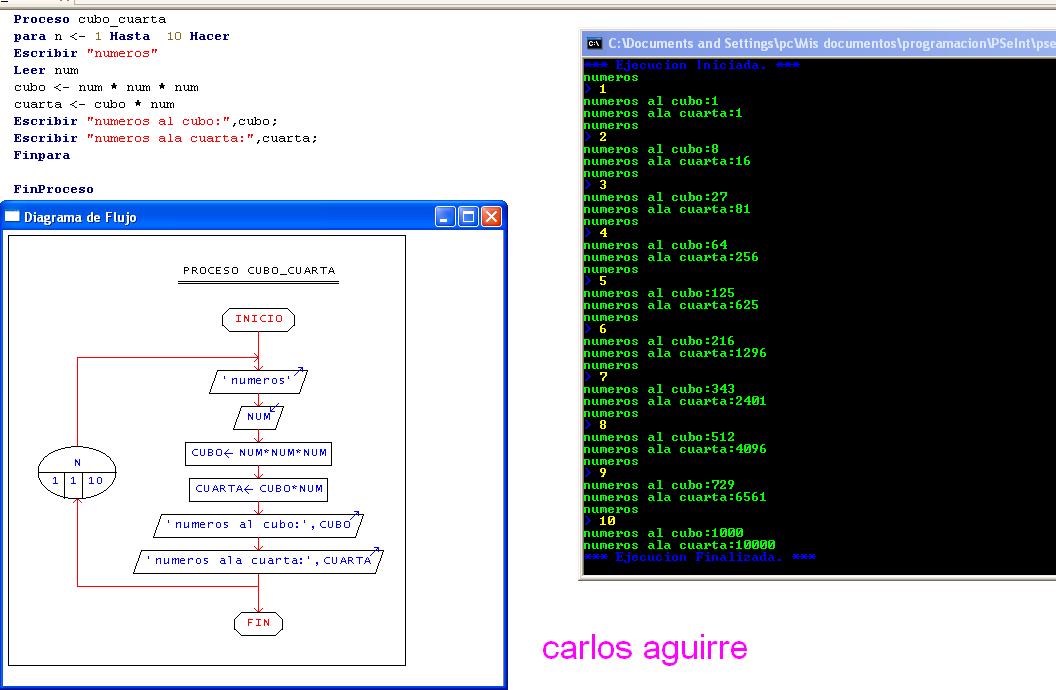Click the Escribir "numeros ala cuarta:",cuarta line
The image size is (1056, 690).
point(166,138)
